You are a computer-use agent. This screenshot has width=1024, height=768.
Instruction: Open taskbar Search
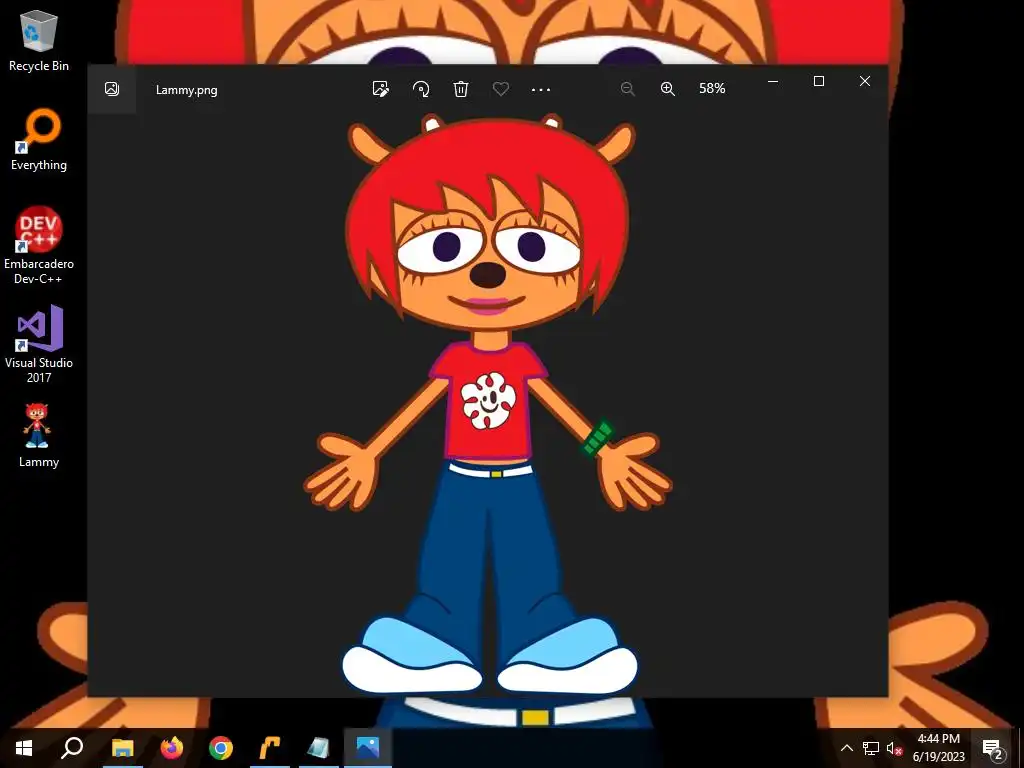(x=72, y=748)
